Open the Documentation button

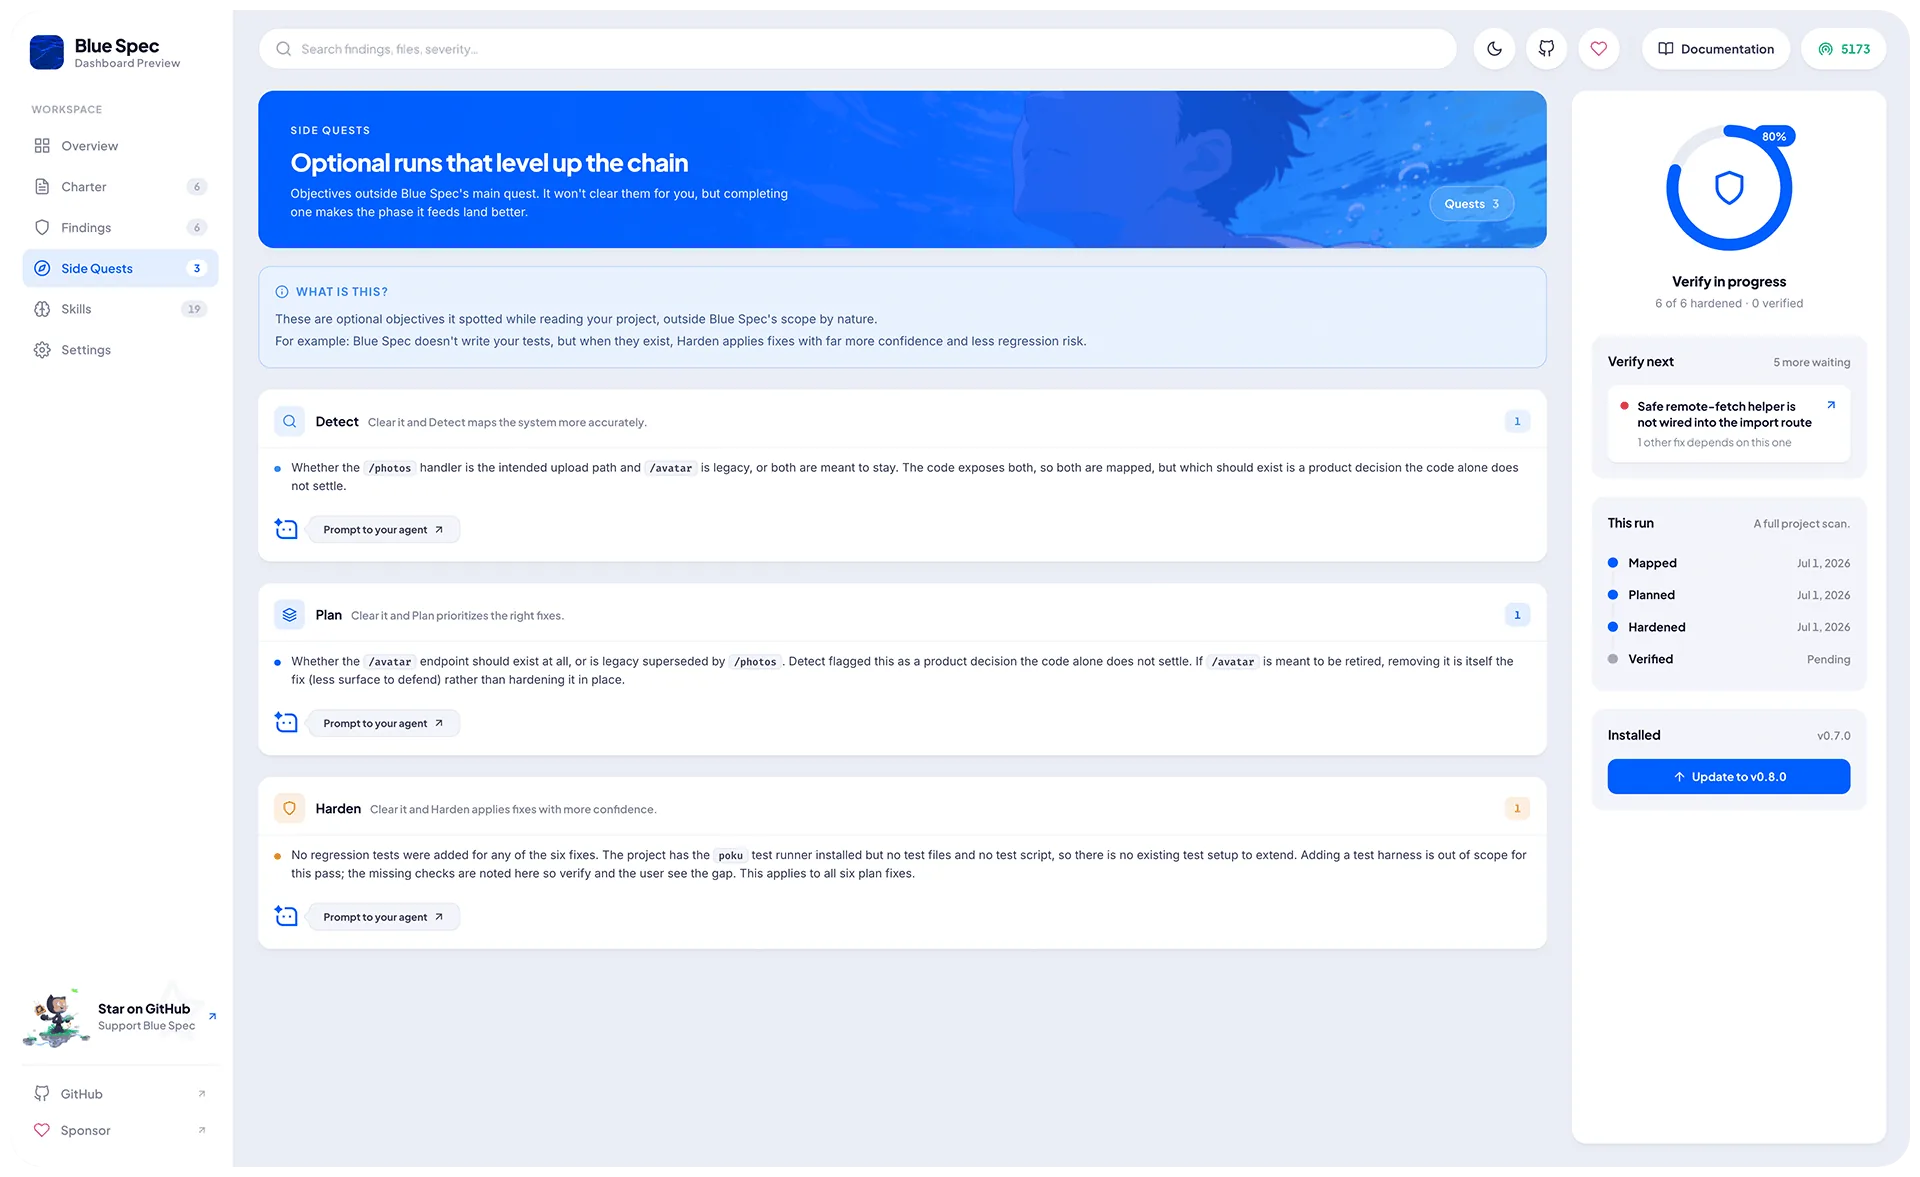pos(1716,49)
